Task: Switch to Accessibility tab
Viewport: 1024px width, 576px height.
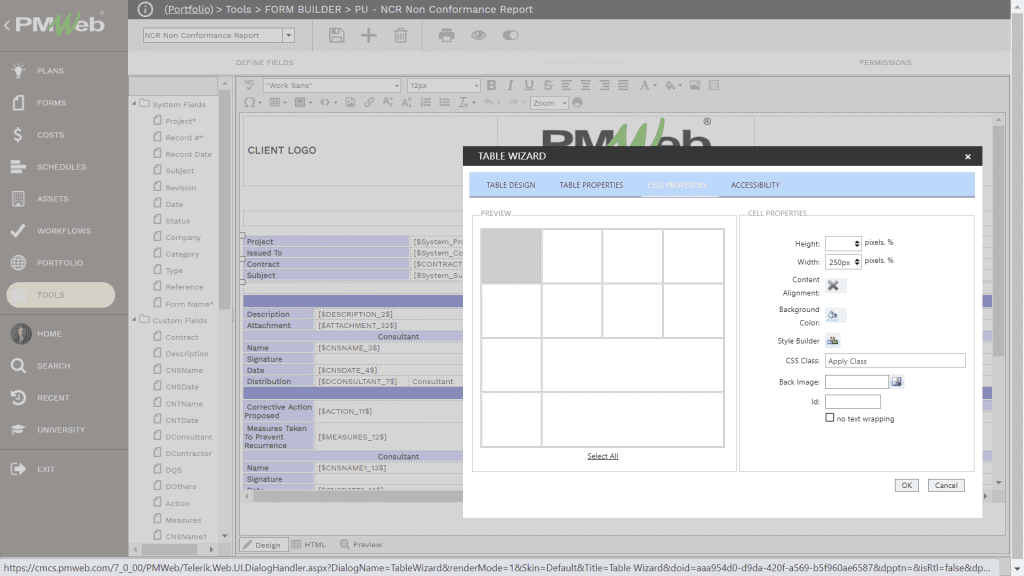Action: tap(755, 185)
